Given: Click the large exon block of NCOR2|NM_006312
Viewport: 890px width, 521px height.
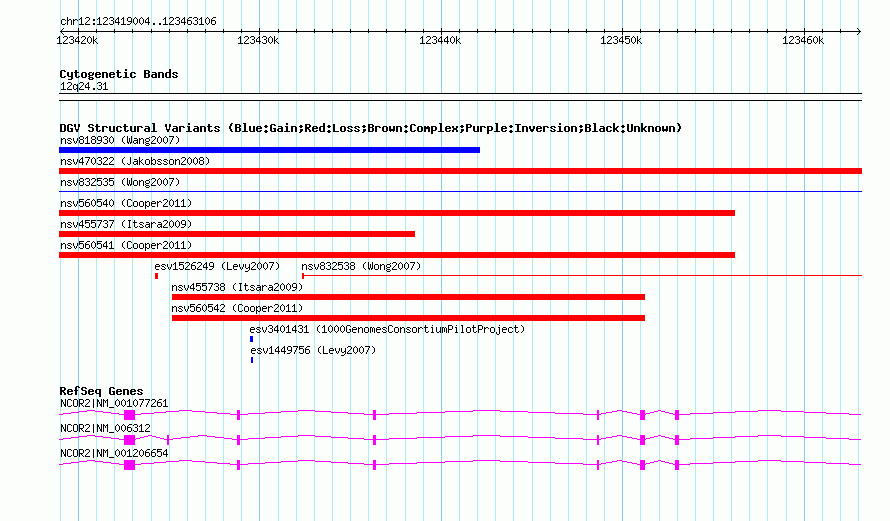Looking at the screenshot, I should [129, 440].
